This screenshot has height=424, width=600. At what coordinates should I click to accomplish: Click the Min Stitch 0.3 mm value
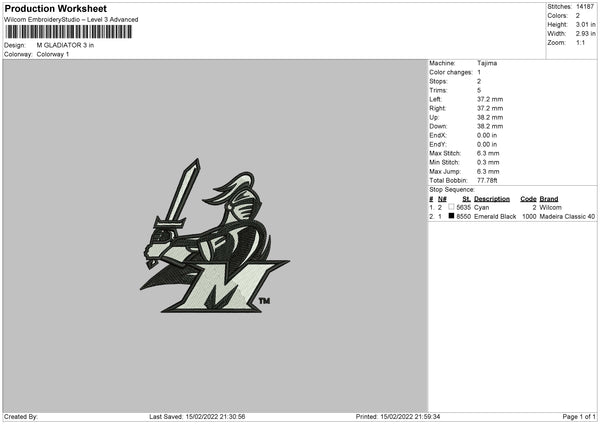click(488, 163)
